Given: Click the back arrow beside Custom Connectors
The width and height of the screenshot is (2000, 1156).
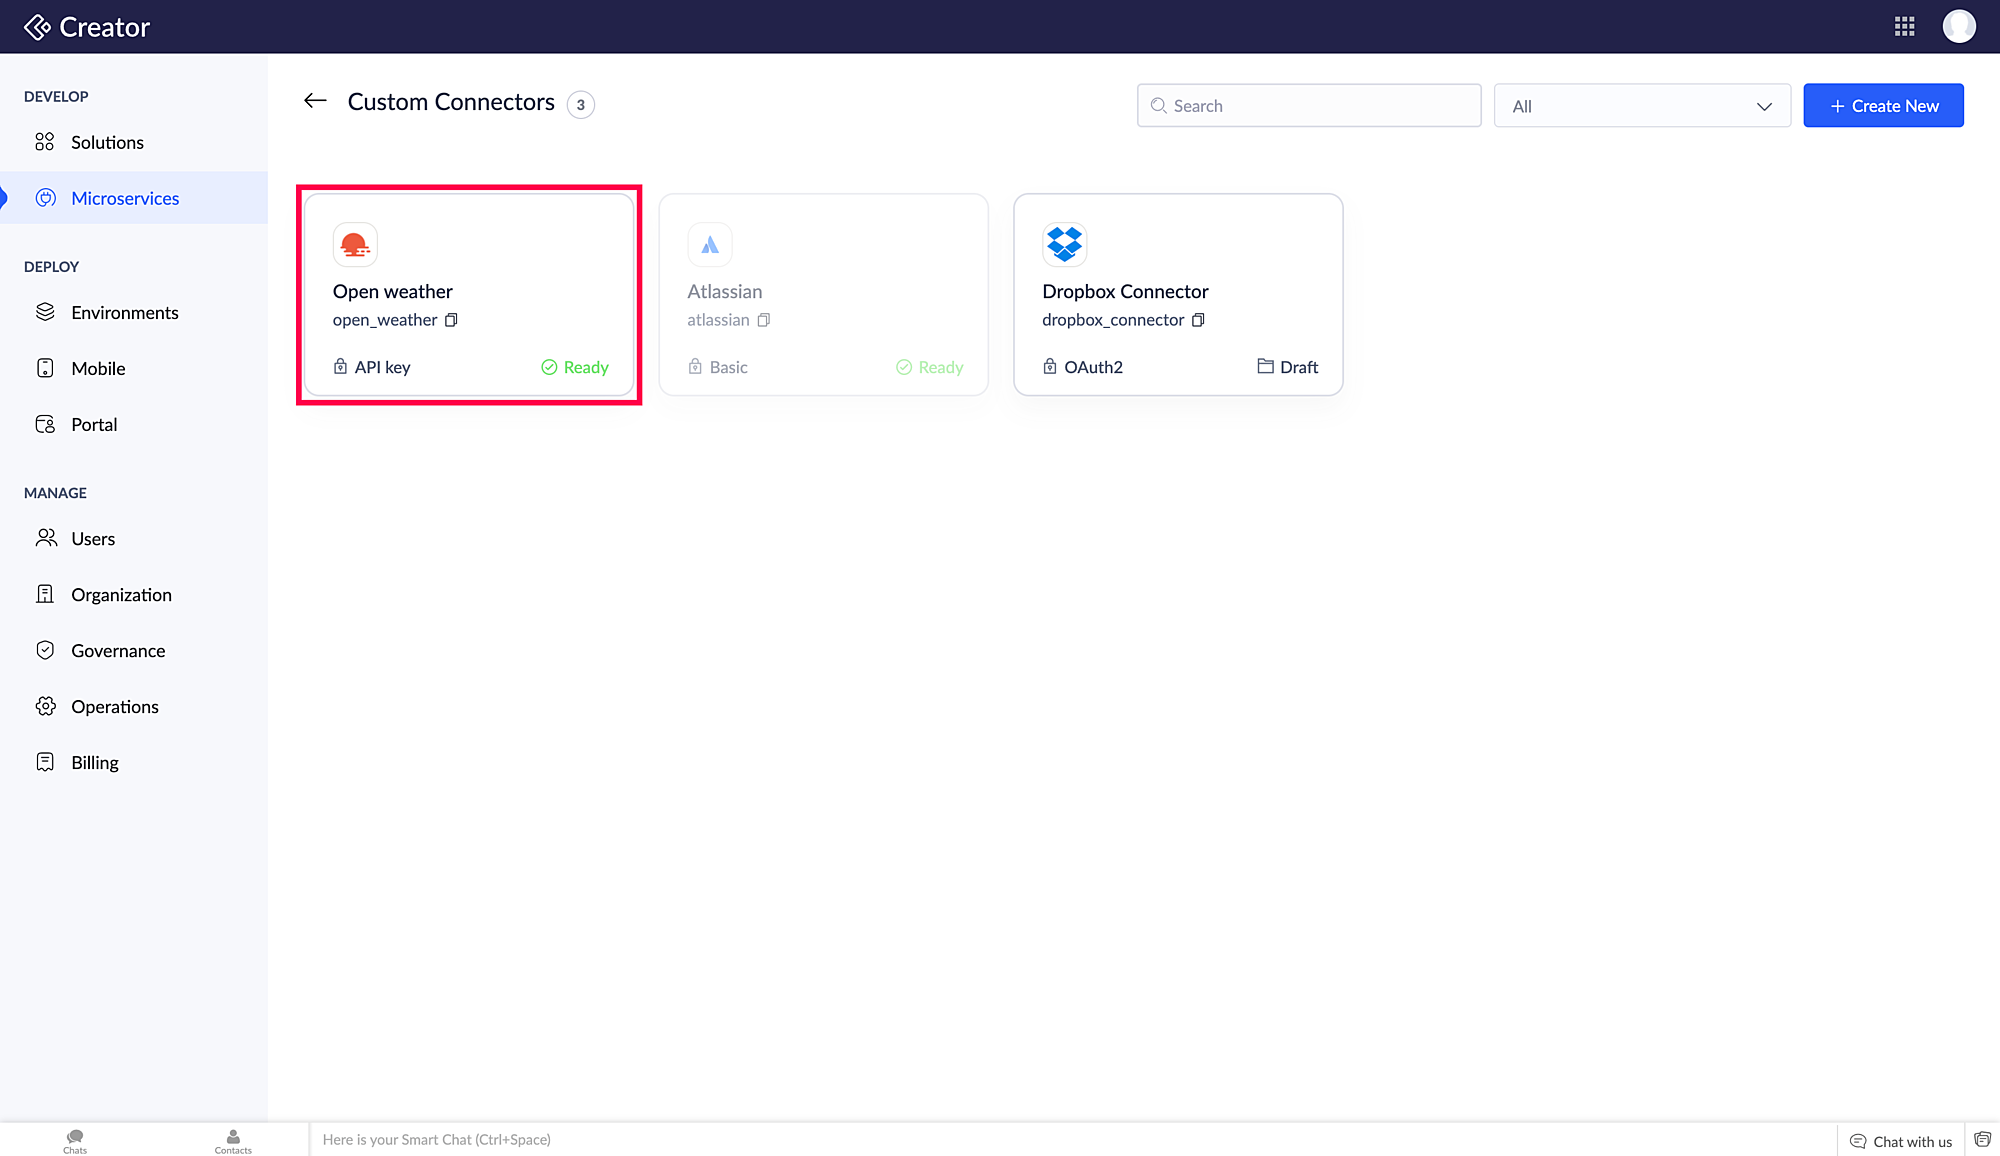Looking at the screenshot, I should point(315,101).
